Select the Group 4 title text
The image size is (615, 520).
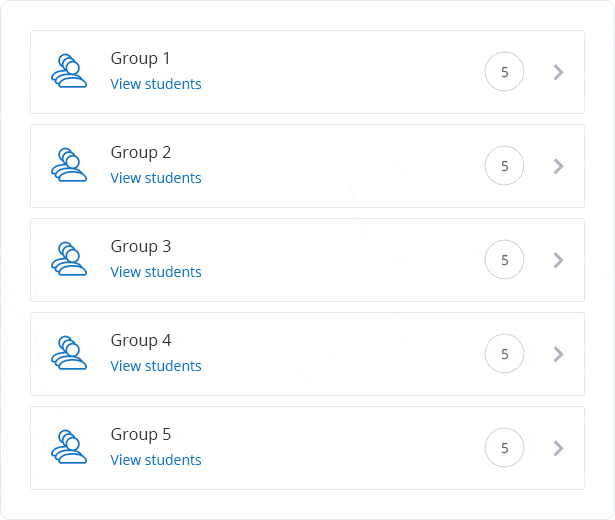141,341
